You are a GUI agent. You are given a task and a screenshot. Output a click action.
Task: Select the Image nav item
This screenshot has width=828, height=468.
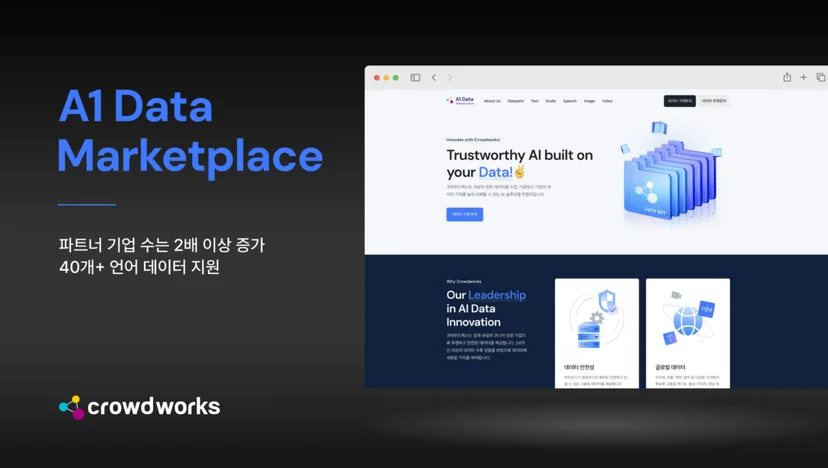(x=589, y=101)
